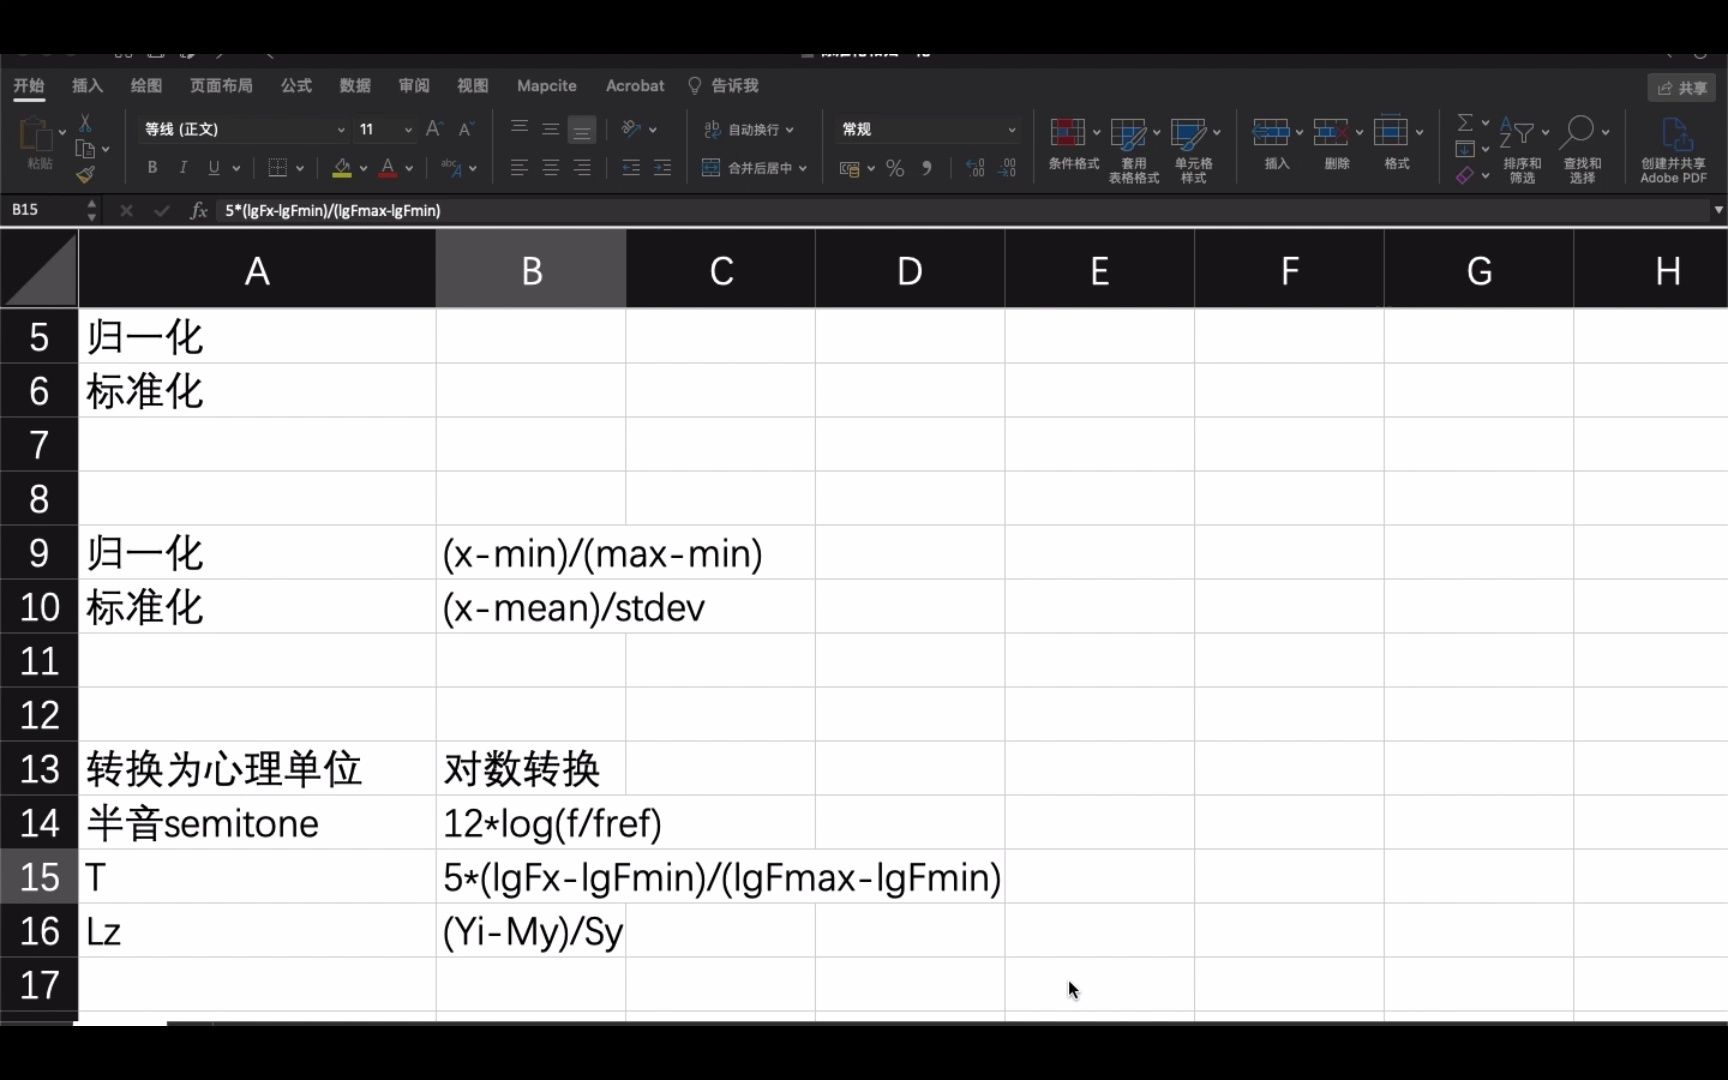Switch to the 开始 (Home) tab
Image resolution: width=1728 pixels, height=1080 pixels.
[29, 86]
